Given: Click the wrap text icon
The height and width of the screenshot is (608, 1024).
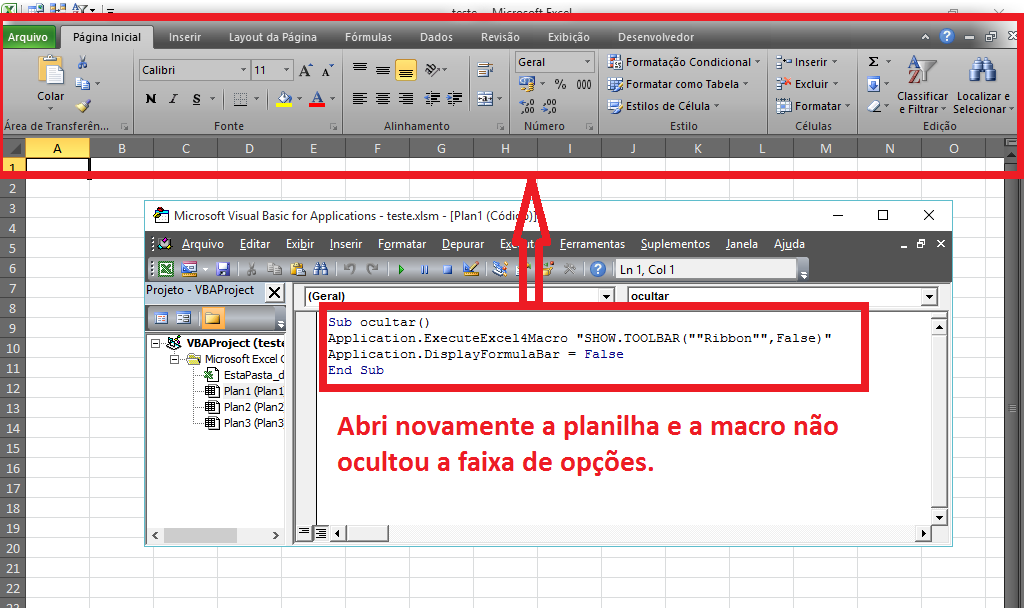Looking at the screenshot, I should (x=485, y=70).
